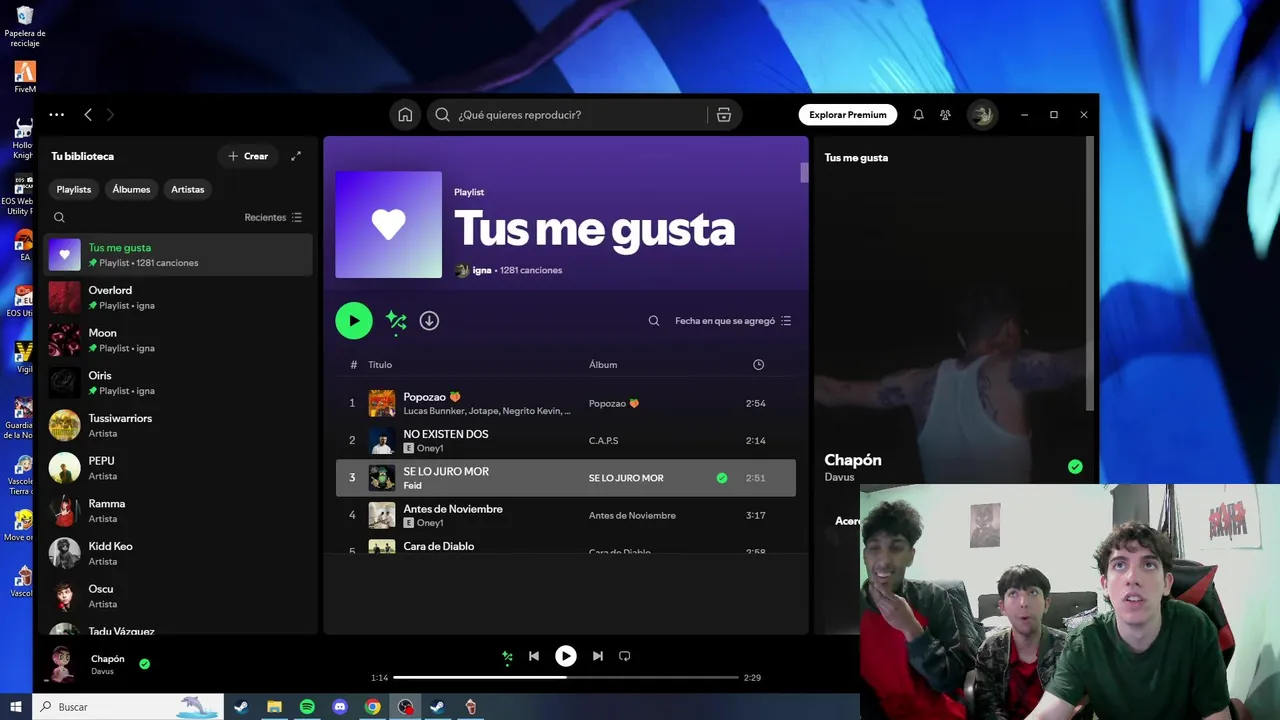Open Papelera de reciclaje desktop icon
The height and width of the screenshot is (720, 1280).
24,26
